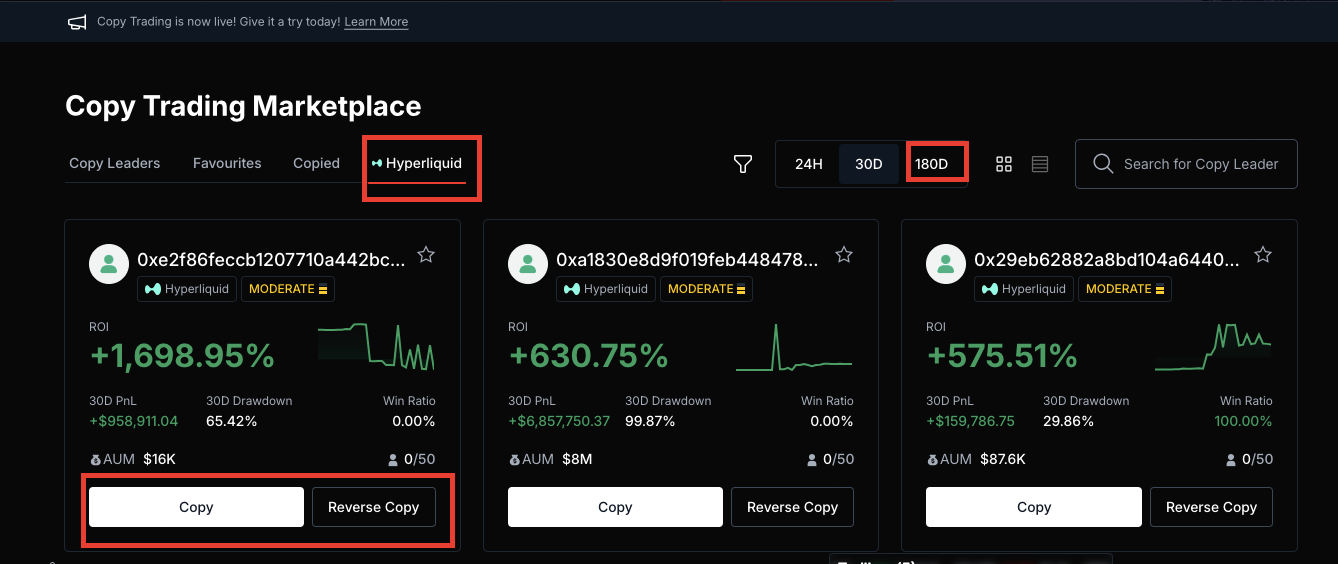
Task: Set timeframe to 30D
Action: pos(869,164)
